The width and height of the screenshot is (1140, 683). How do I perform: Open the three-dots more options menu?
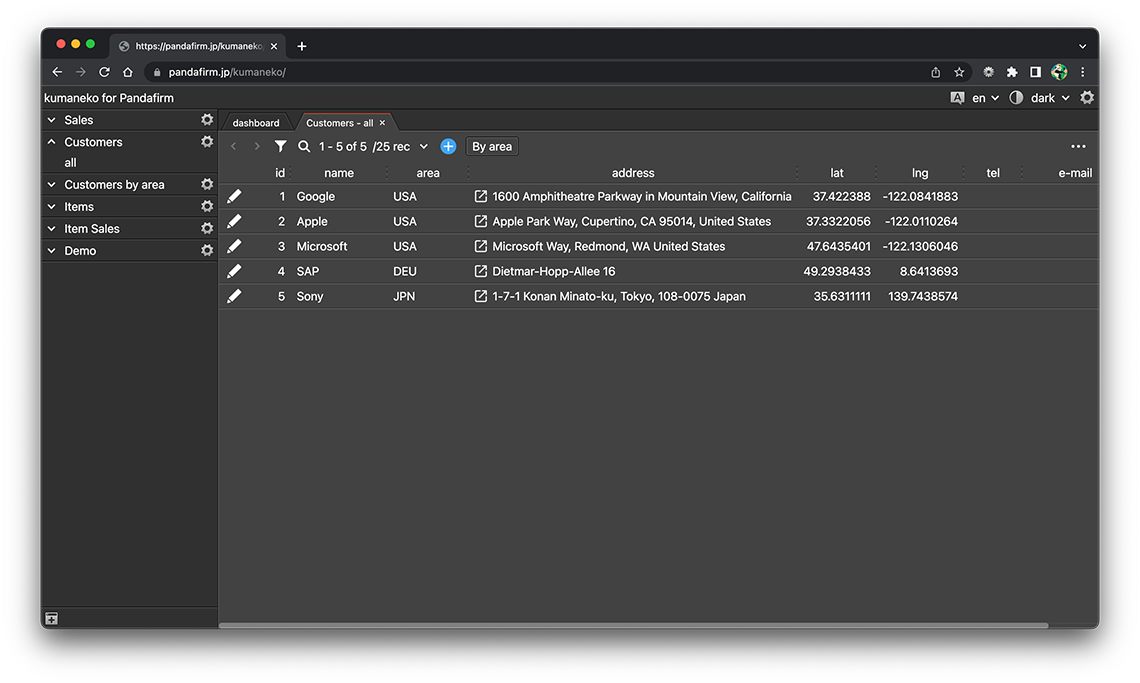1078,146
